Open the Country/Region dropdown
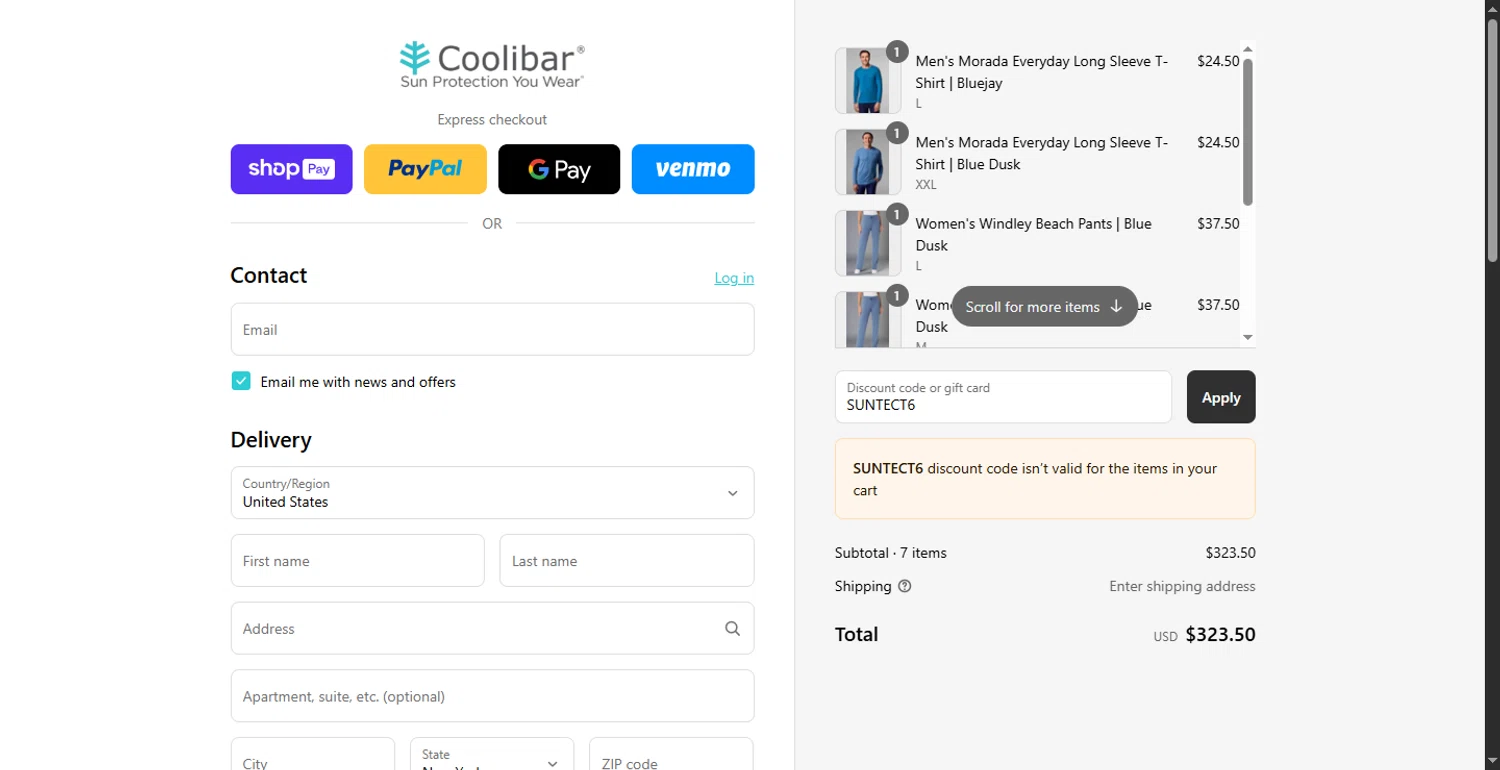1500x770 pixels. [492, 492]
